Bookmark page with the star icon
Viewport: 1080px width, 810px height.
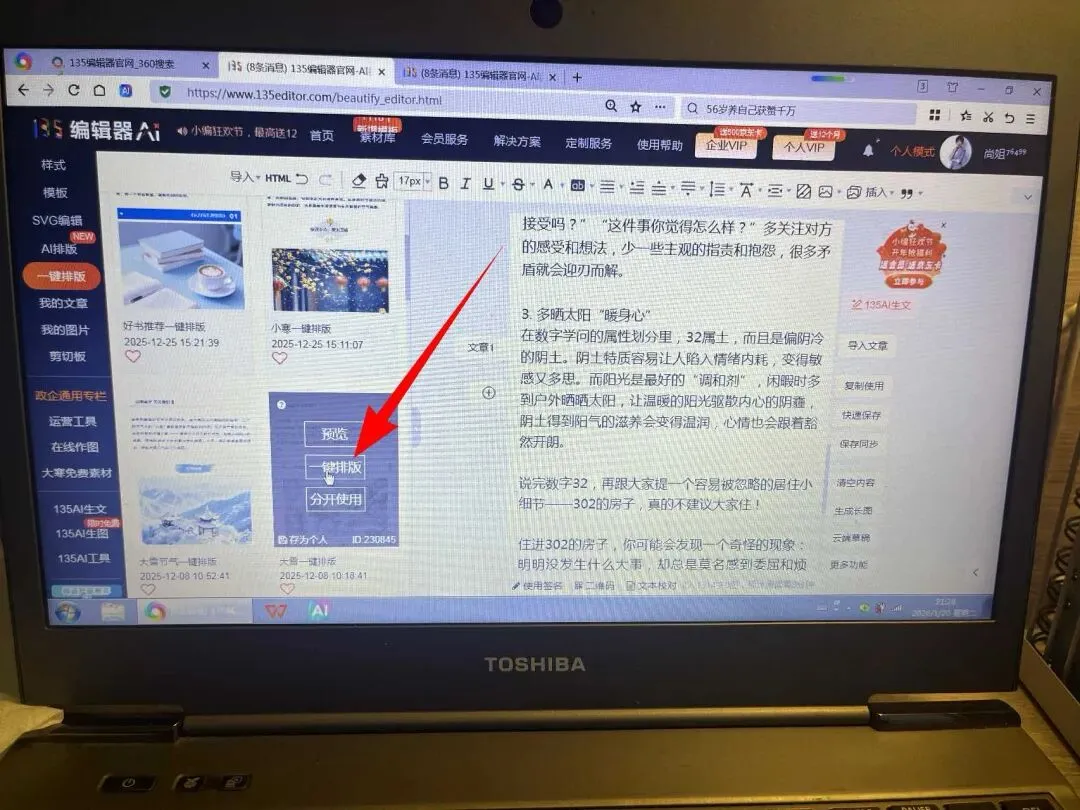(x=636, y=106)
